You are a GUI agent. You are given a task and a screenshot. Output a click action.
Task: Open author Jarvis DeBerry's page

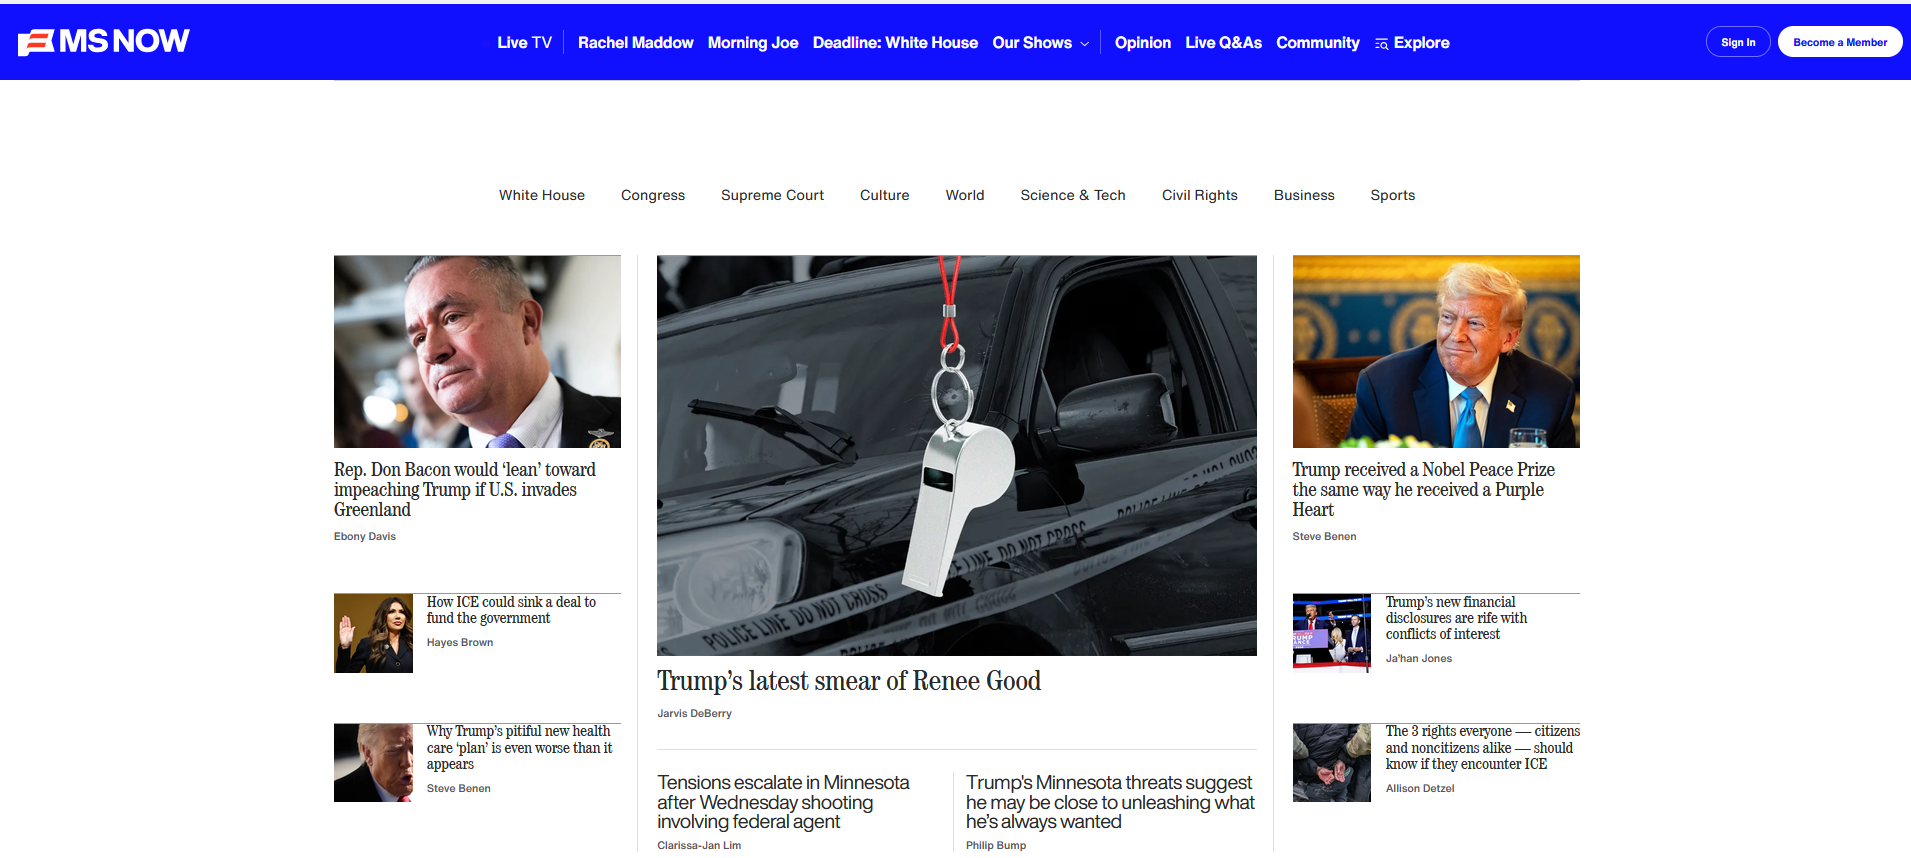tap(695, 714)
